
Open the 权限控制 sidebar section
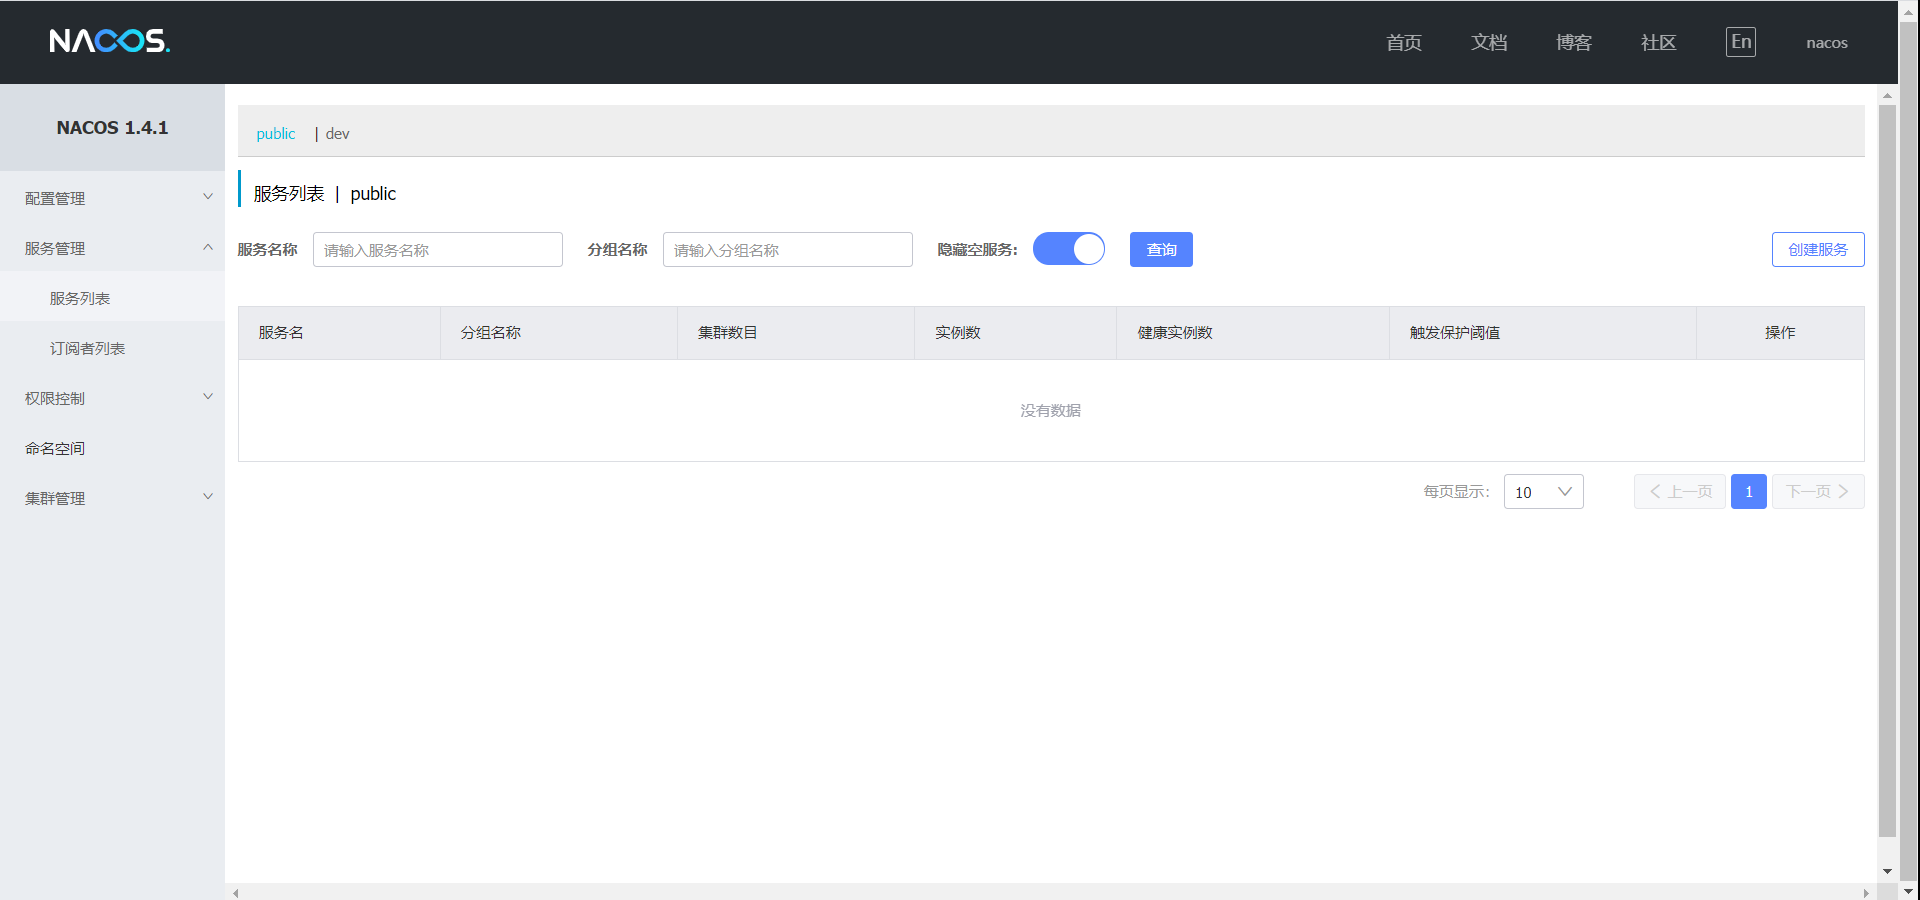pos(55,397)
